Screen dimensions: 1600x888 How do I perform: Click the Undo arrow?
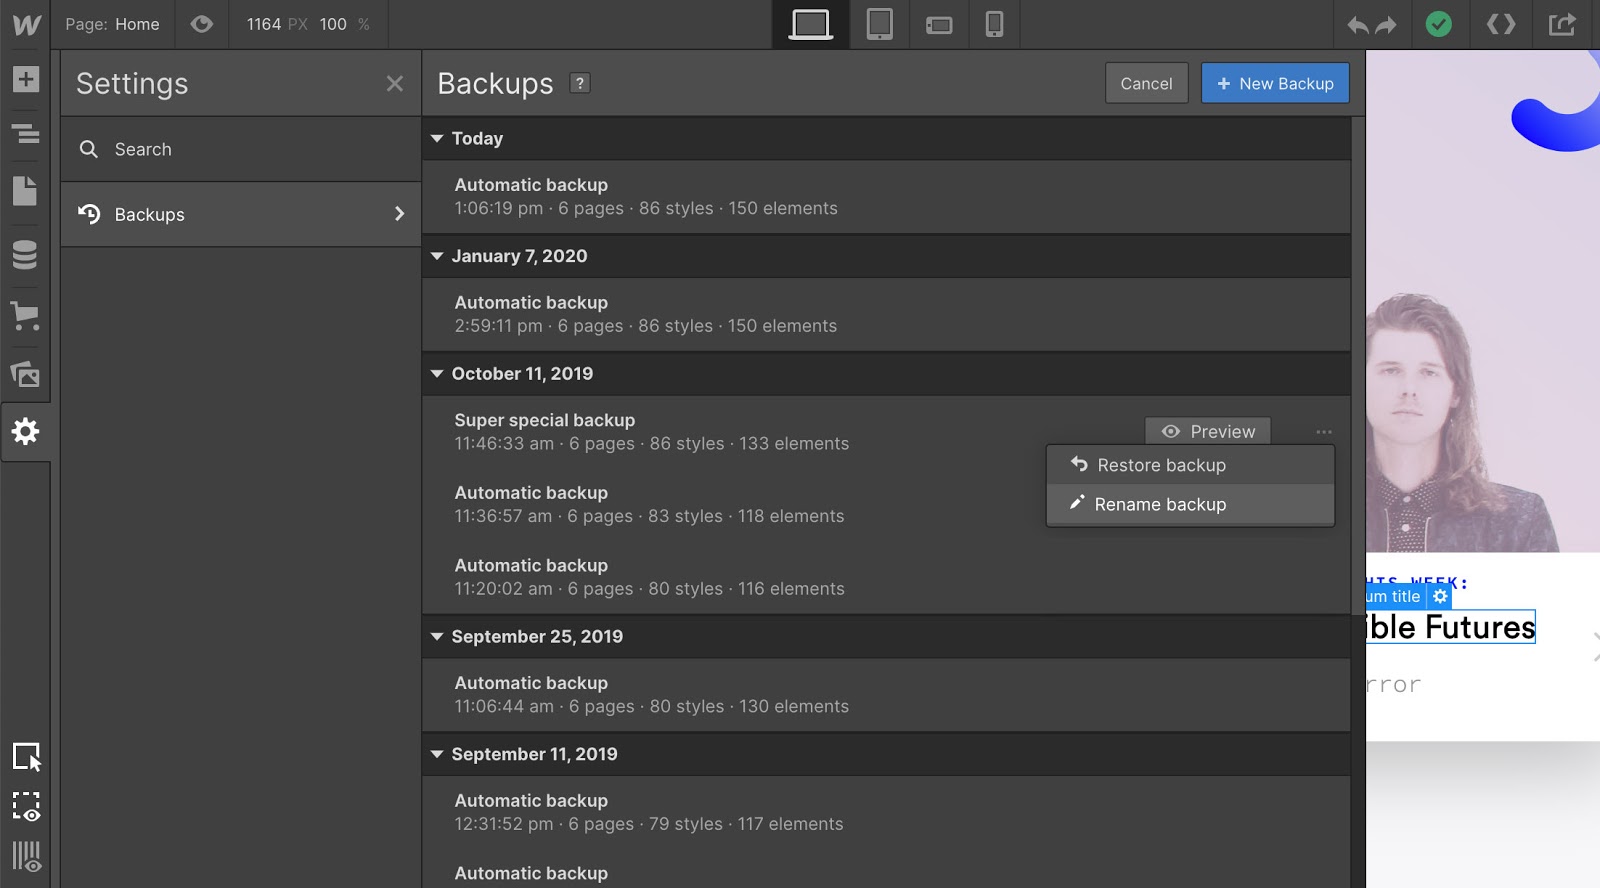tap(1357, 25)
